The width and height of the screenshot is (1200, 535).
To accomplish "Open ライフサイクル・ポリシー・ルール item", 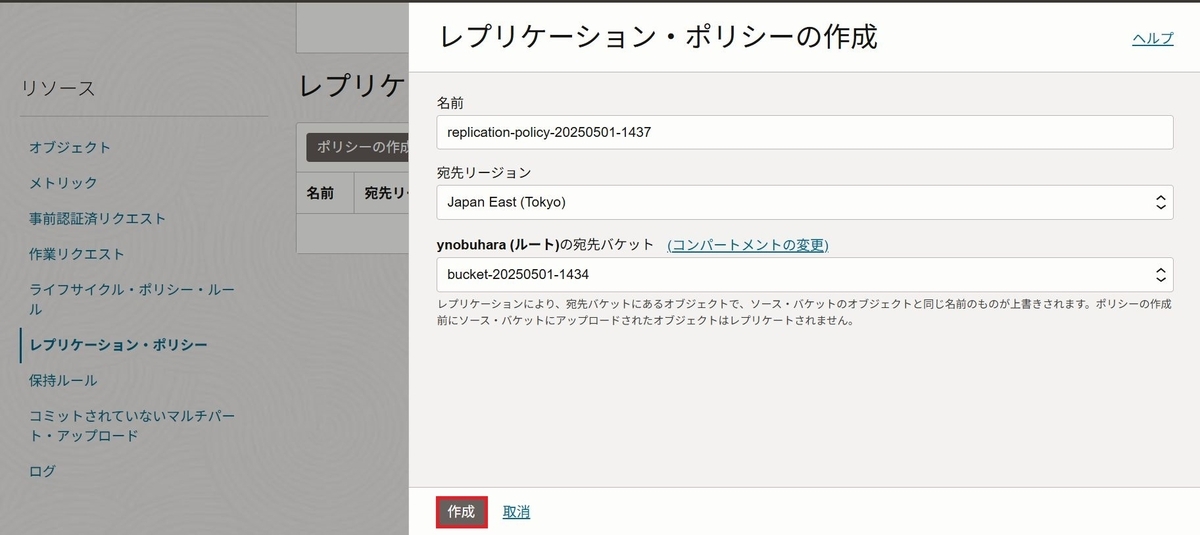I will 132,299.
